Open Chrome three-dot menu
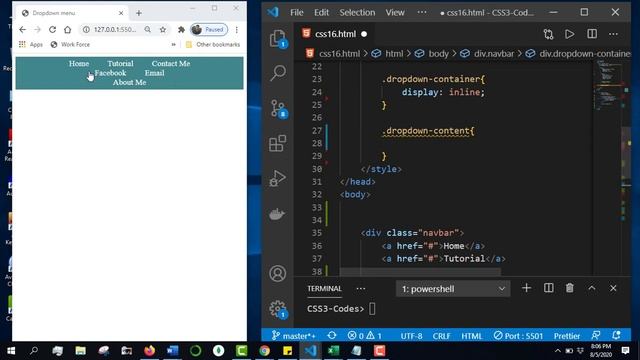 click(x=236, y=29)
